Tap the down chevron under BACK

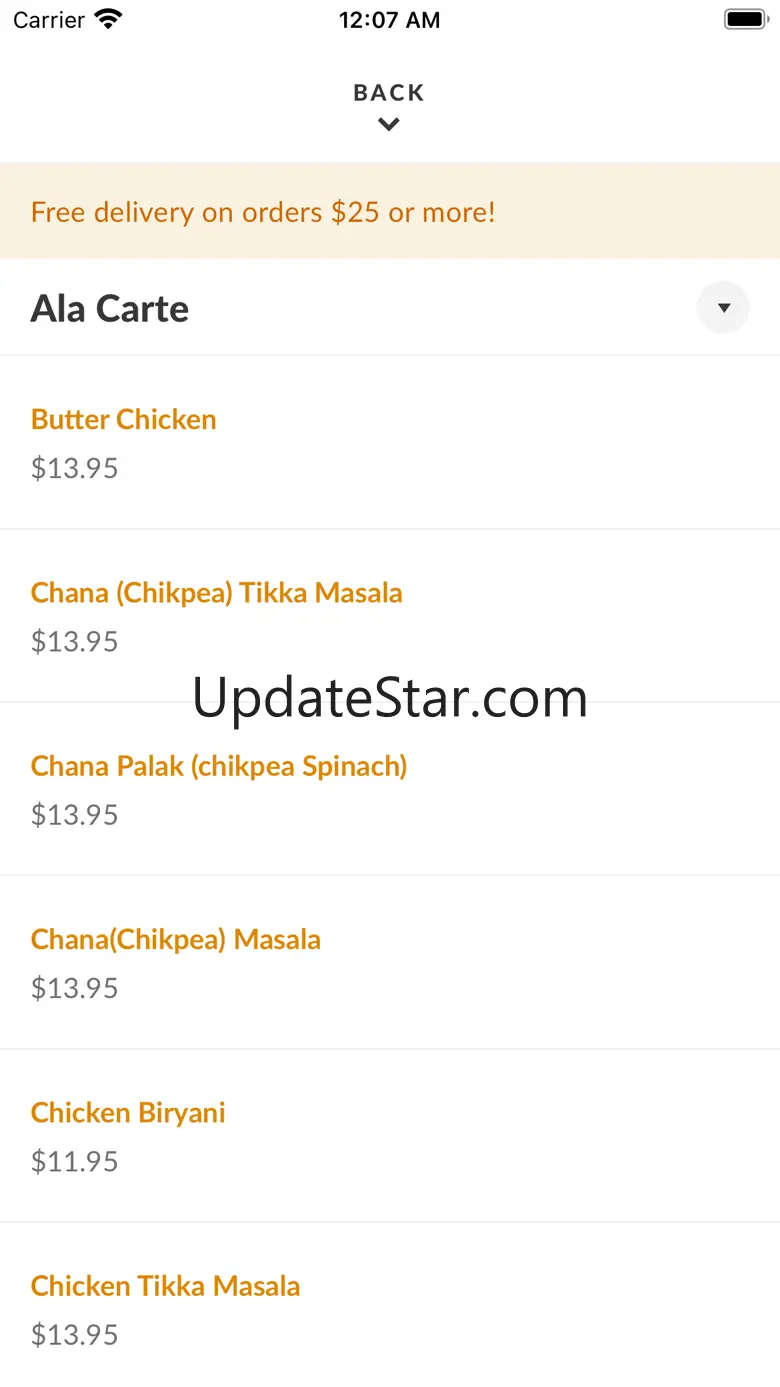(389, 125)
